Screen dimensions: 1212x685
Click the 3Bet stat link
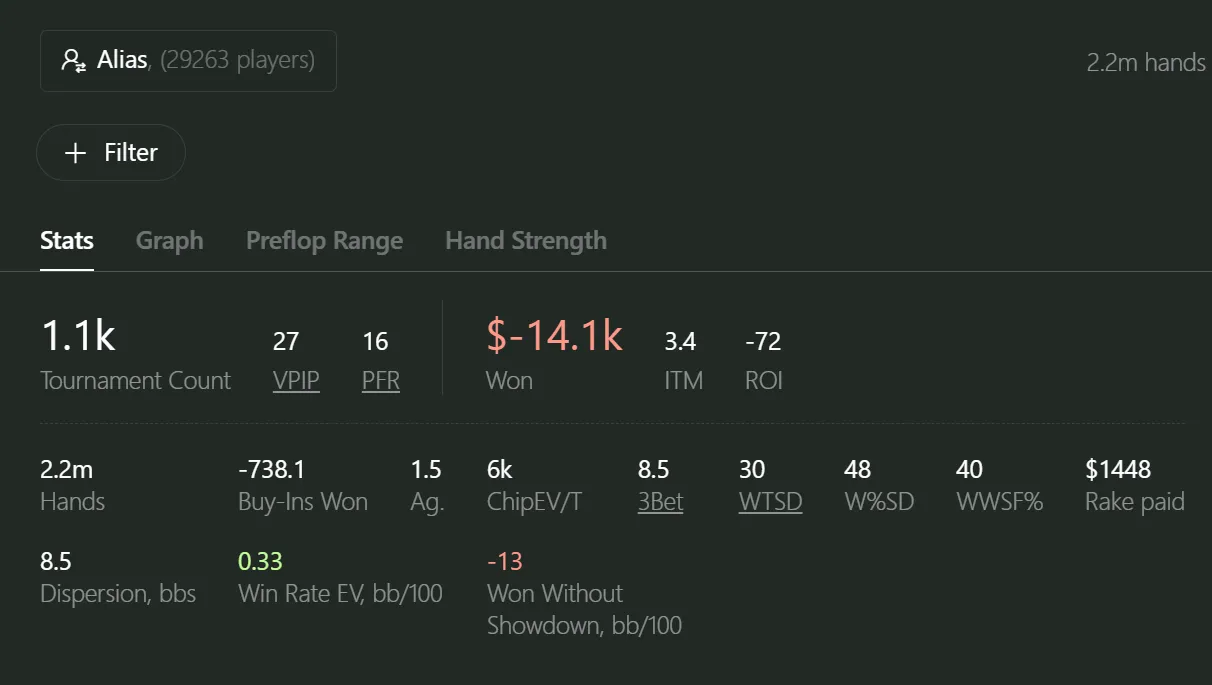point(660,502)
